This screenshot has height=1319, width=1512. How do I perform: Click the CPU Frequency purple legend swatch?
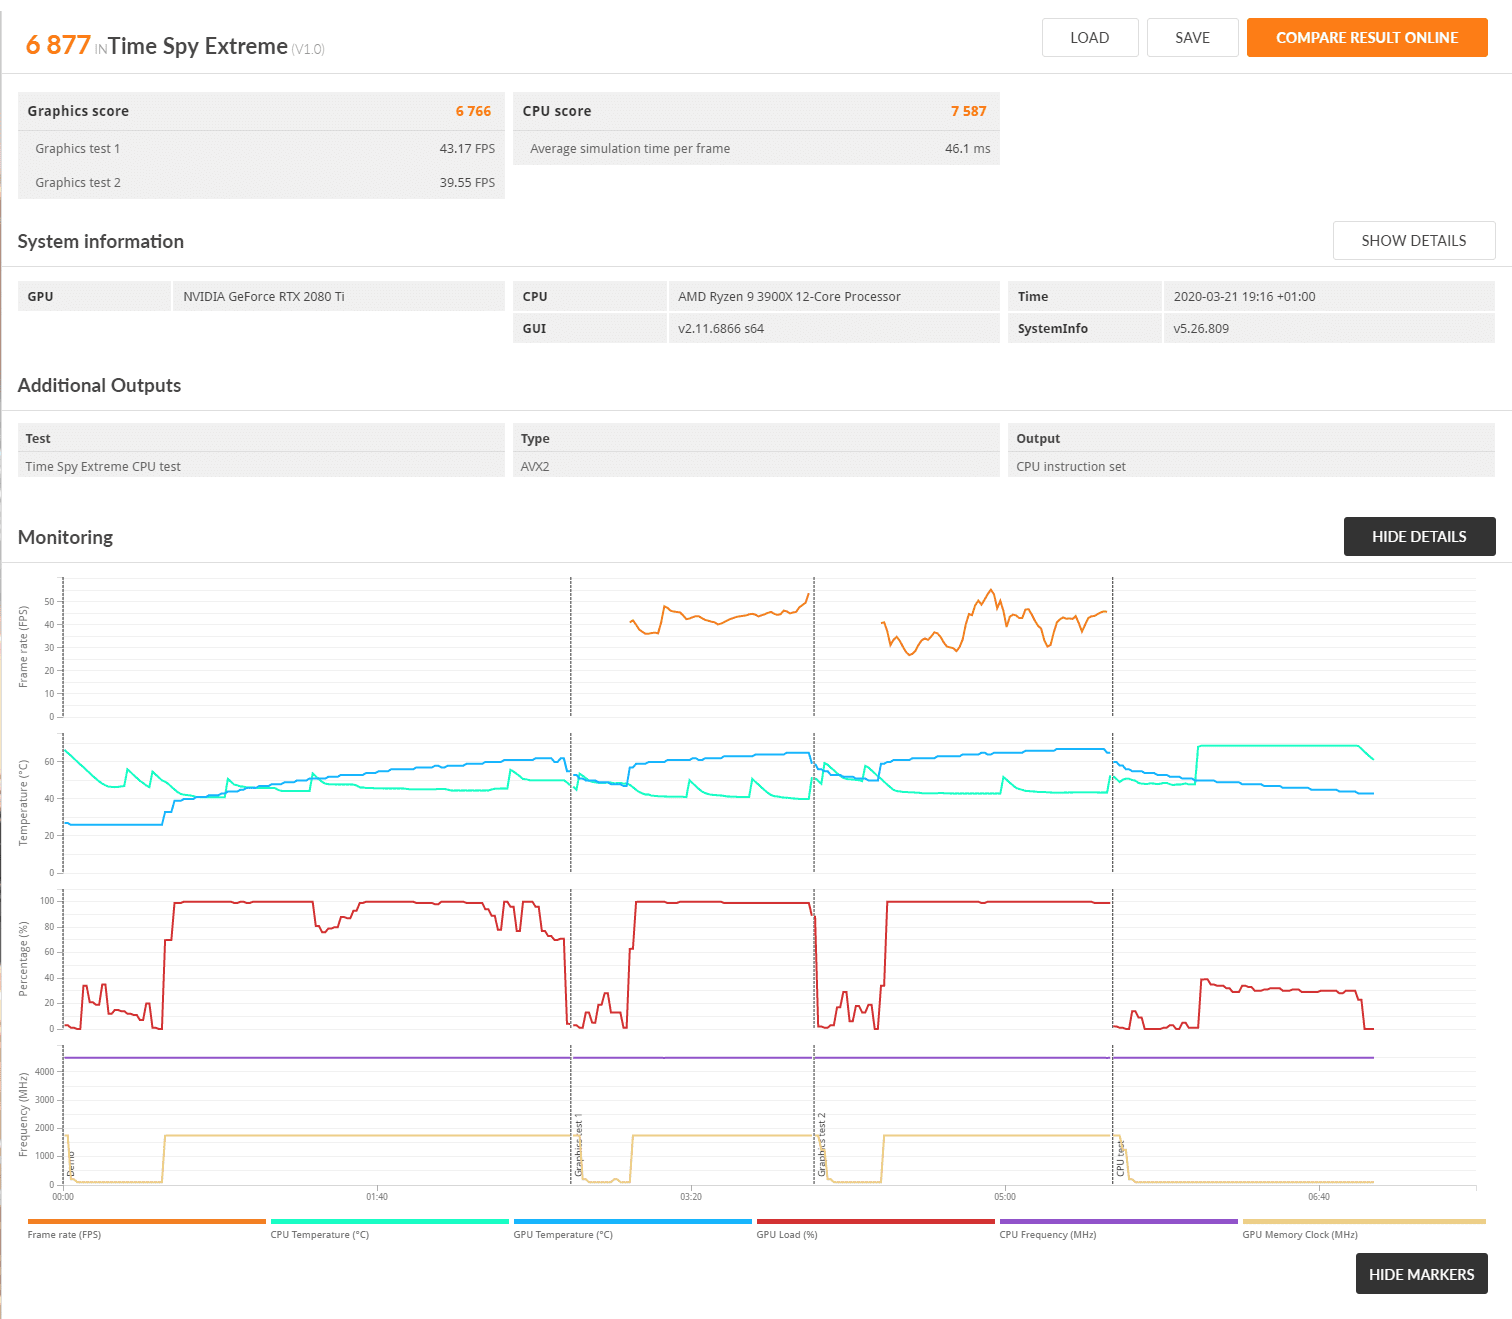(1118, 1221)
